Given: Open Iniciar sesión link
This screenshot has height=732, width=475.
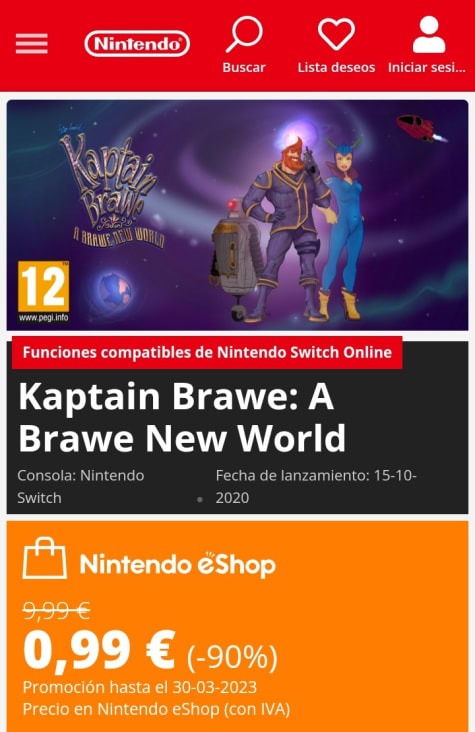Looking at the screenshot, I should coord(427,68).
